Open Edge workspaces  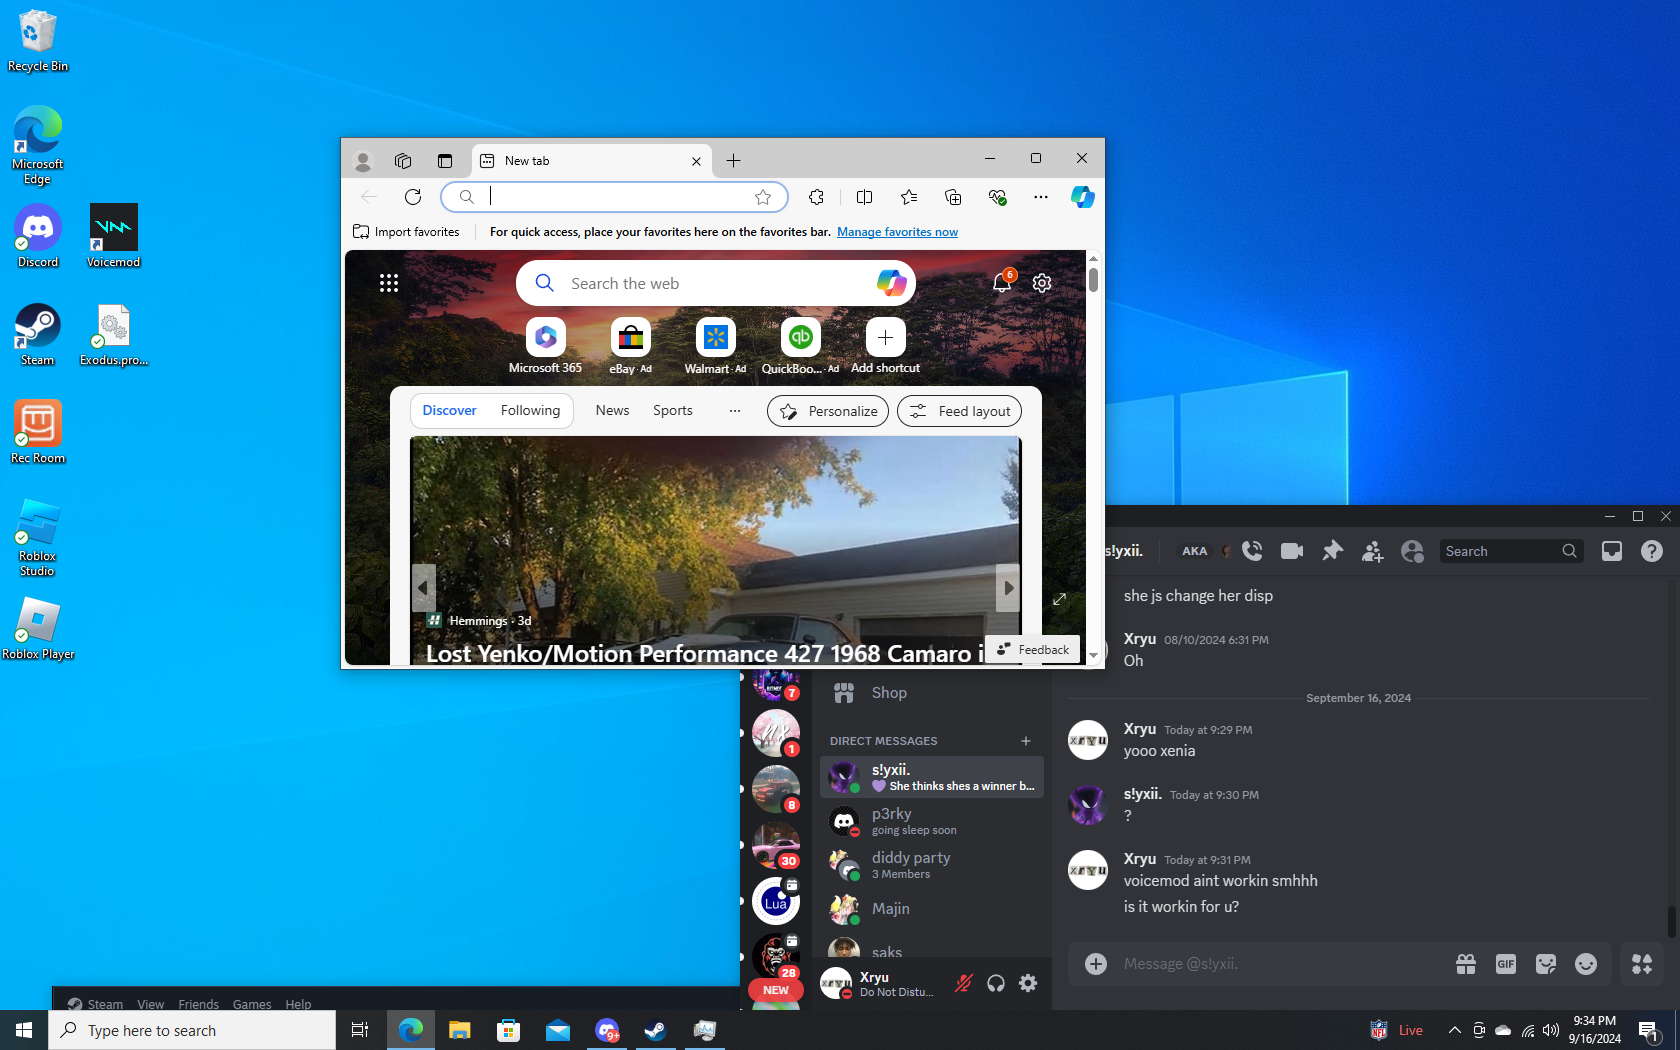pyautogui.click(x=403, y=161)
